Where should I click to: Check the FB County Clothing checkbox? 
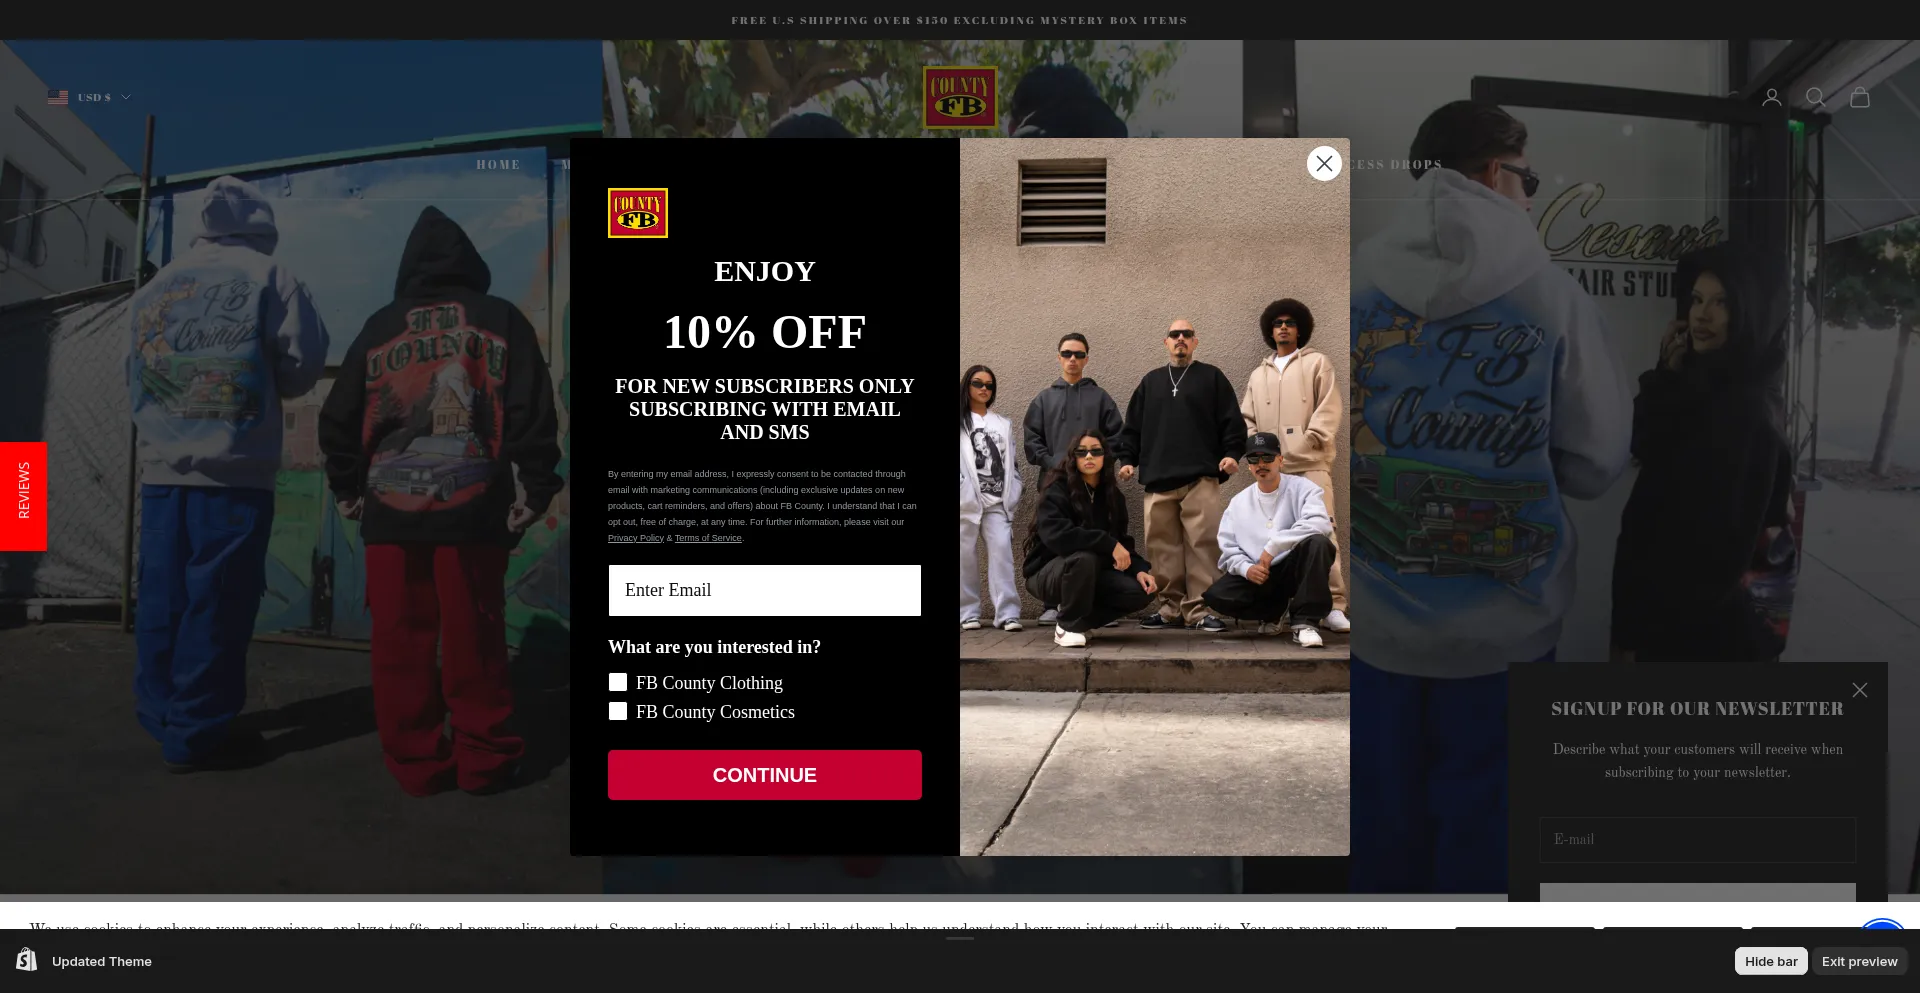[618, 682]
